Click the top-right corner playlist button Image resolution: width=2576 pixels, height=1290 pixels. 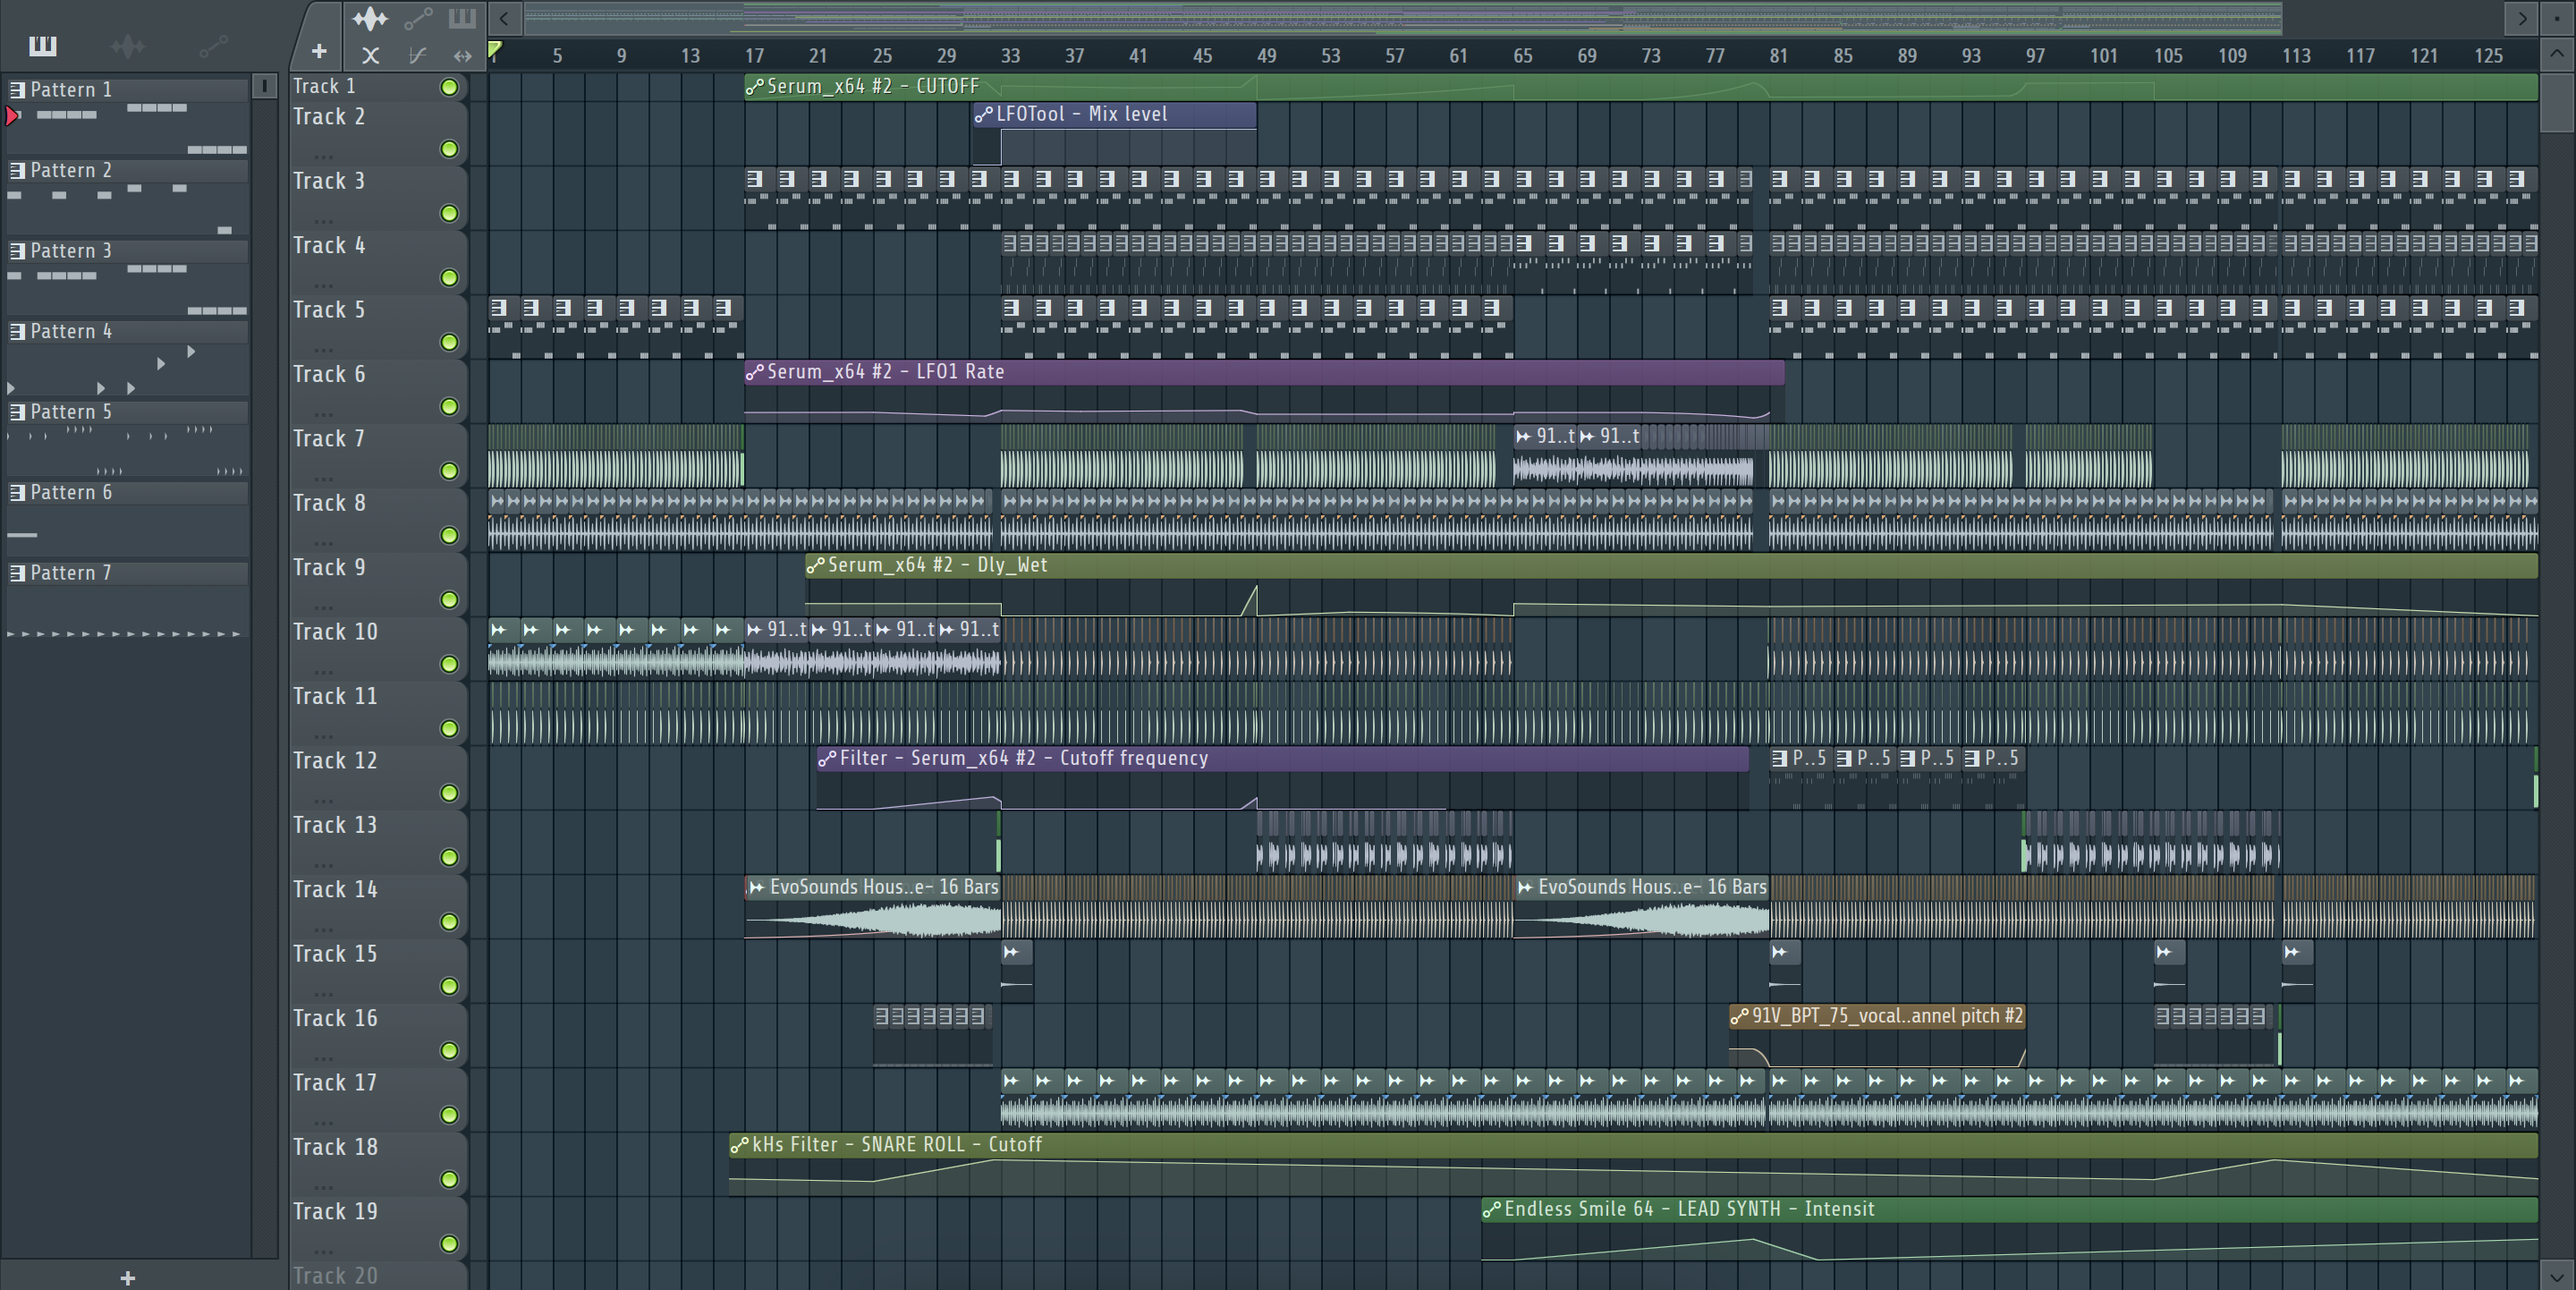[x=2556, y=18]
